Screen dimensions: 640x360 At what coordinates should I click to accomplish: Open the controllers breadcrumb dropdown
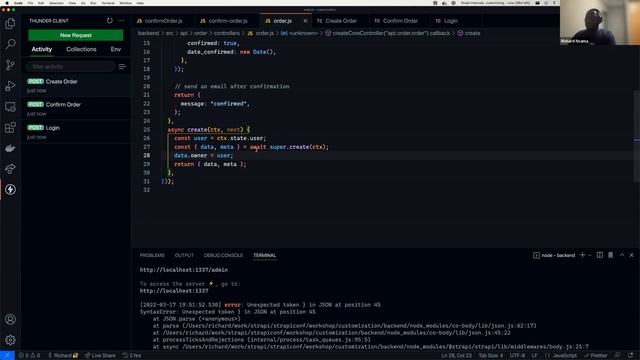(227, 33)
